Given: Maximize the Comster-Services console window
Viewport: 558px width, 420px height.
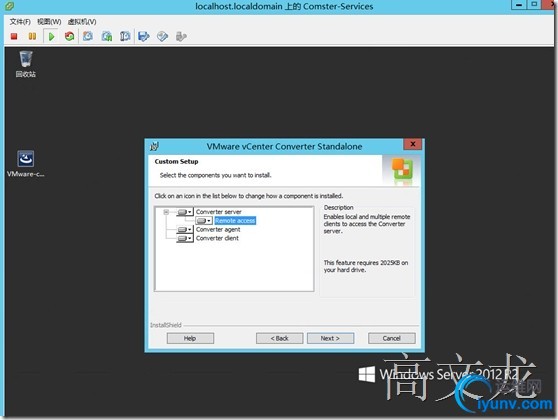Looking at the screenshot, I should (534, 5).
